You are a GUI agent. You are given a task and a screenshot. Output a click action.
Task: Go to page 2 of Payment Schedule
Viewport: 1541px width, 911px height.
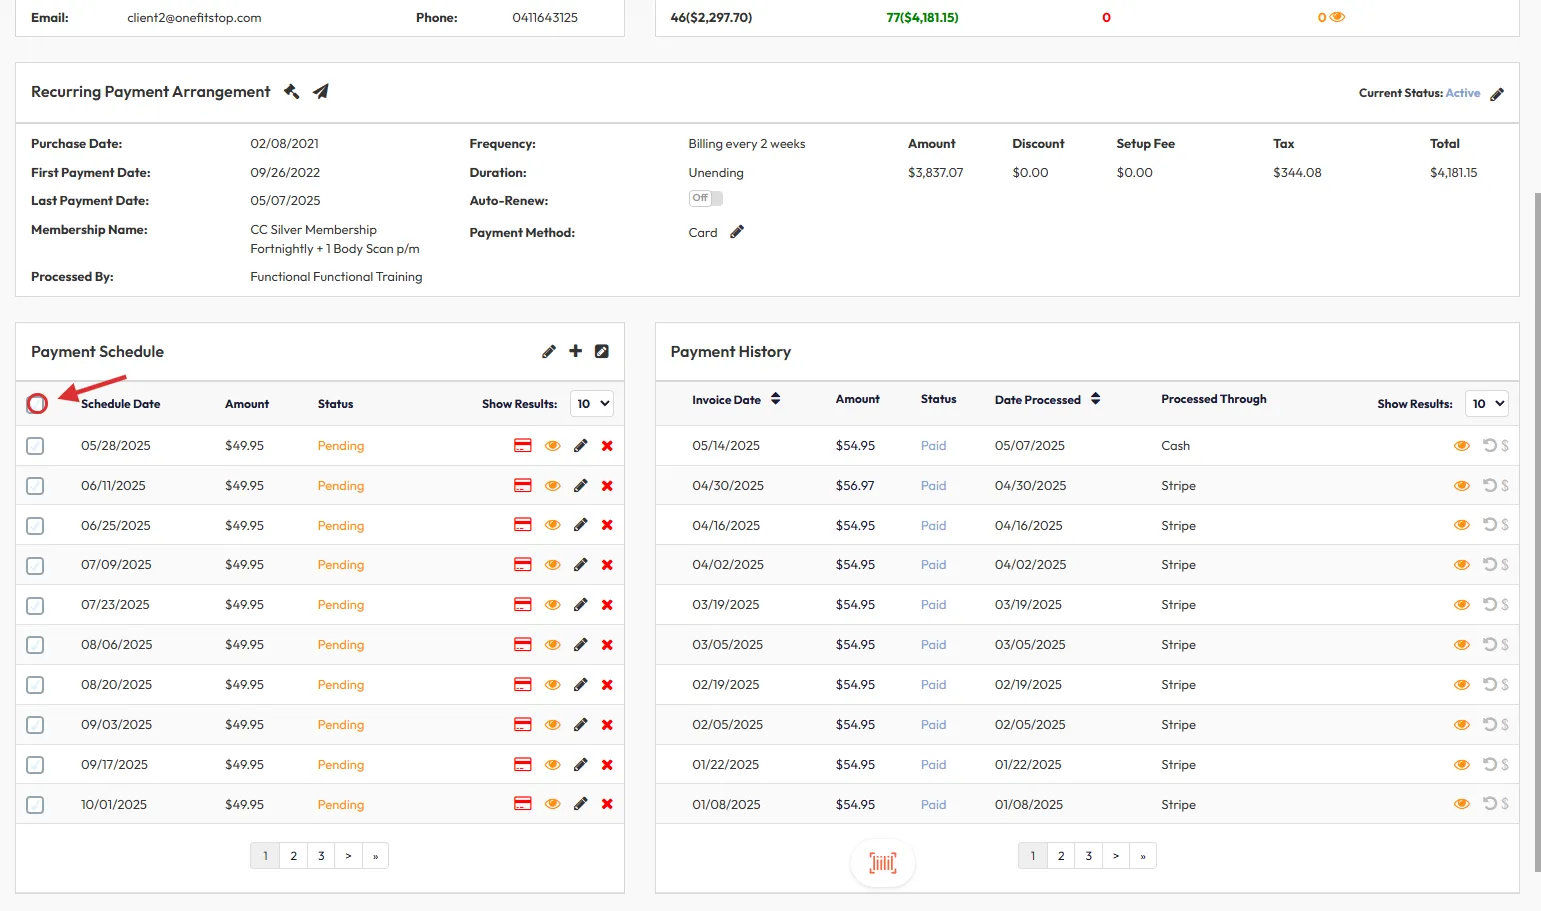click(293, 856)
